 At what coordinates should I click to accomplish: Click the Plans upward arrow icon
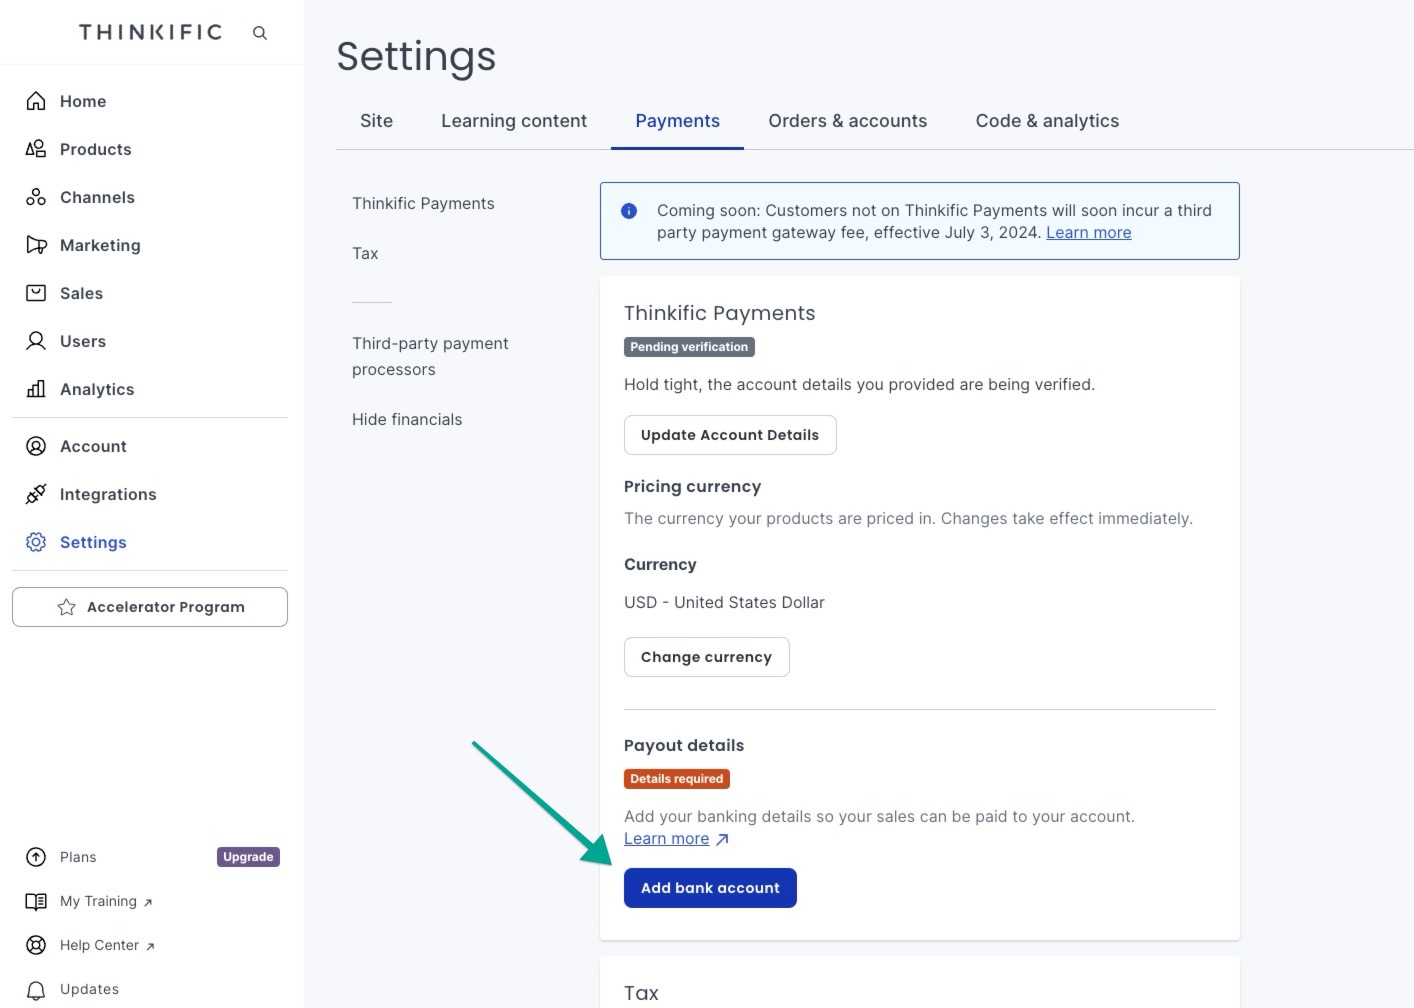[36, 857]
